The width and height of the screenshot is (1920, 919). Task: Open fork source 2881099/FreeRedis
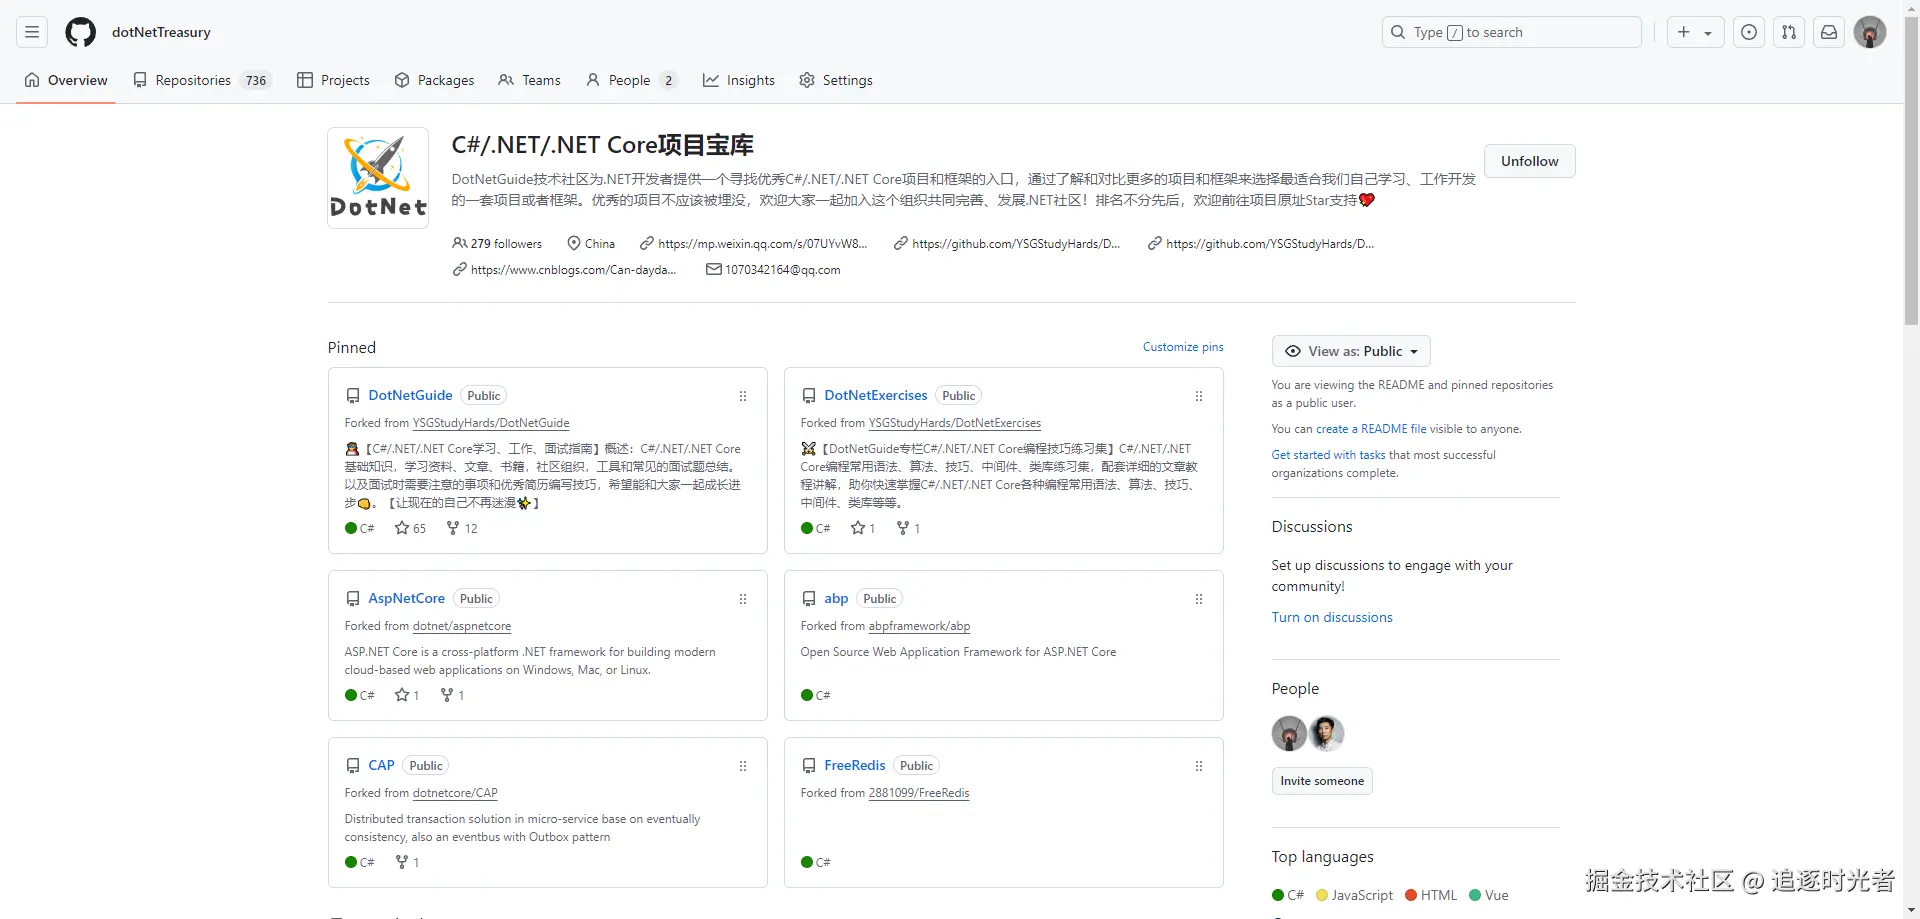(919, 793)
